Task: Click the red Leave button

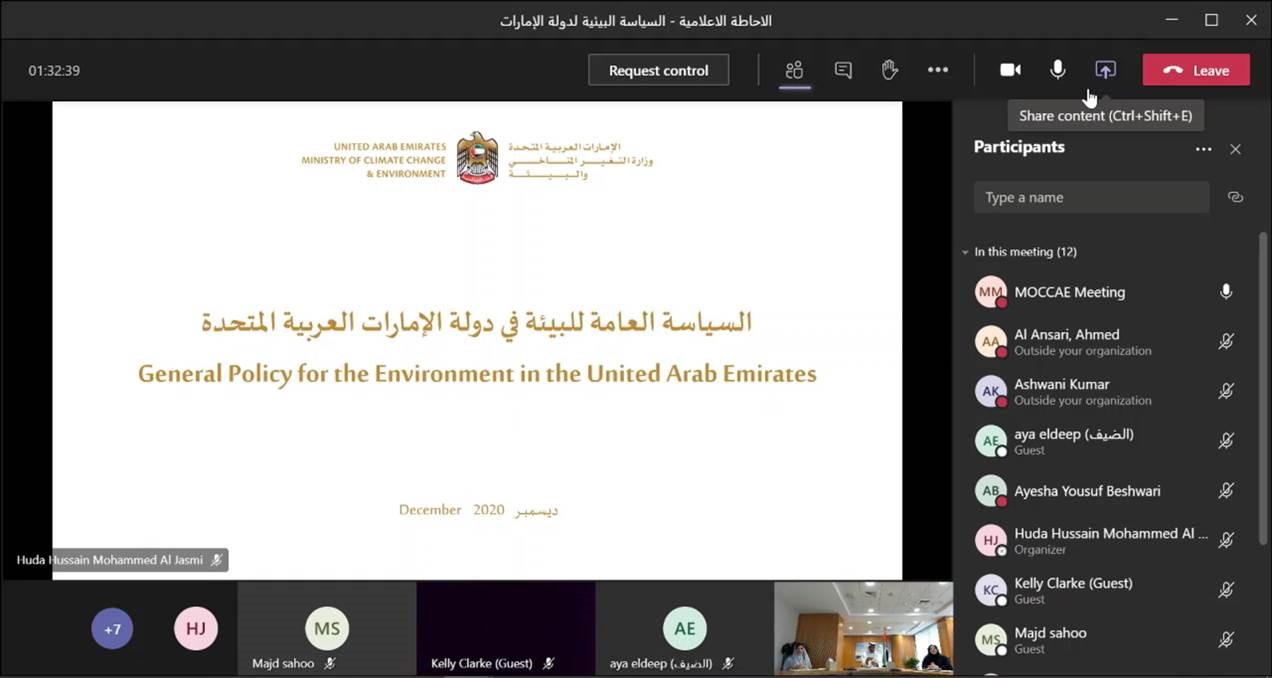Action: (1196, 70)
